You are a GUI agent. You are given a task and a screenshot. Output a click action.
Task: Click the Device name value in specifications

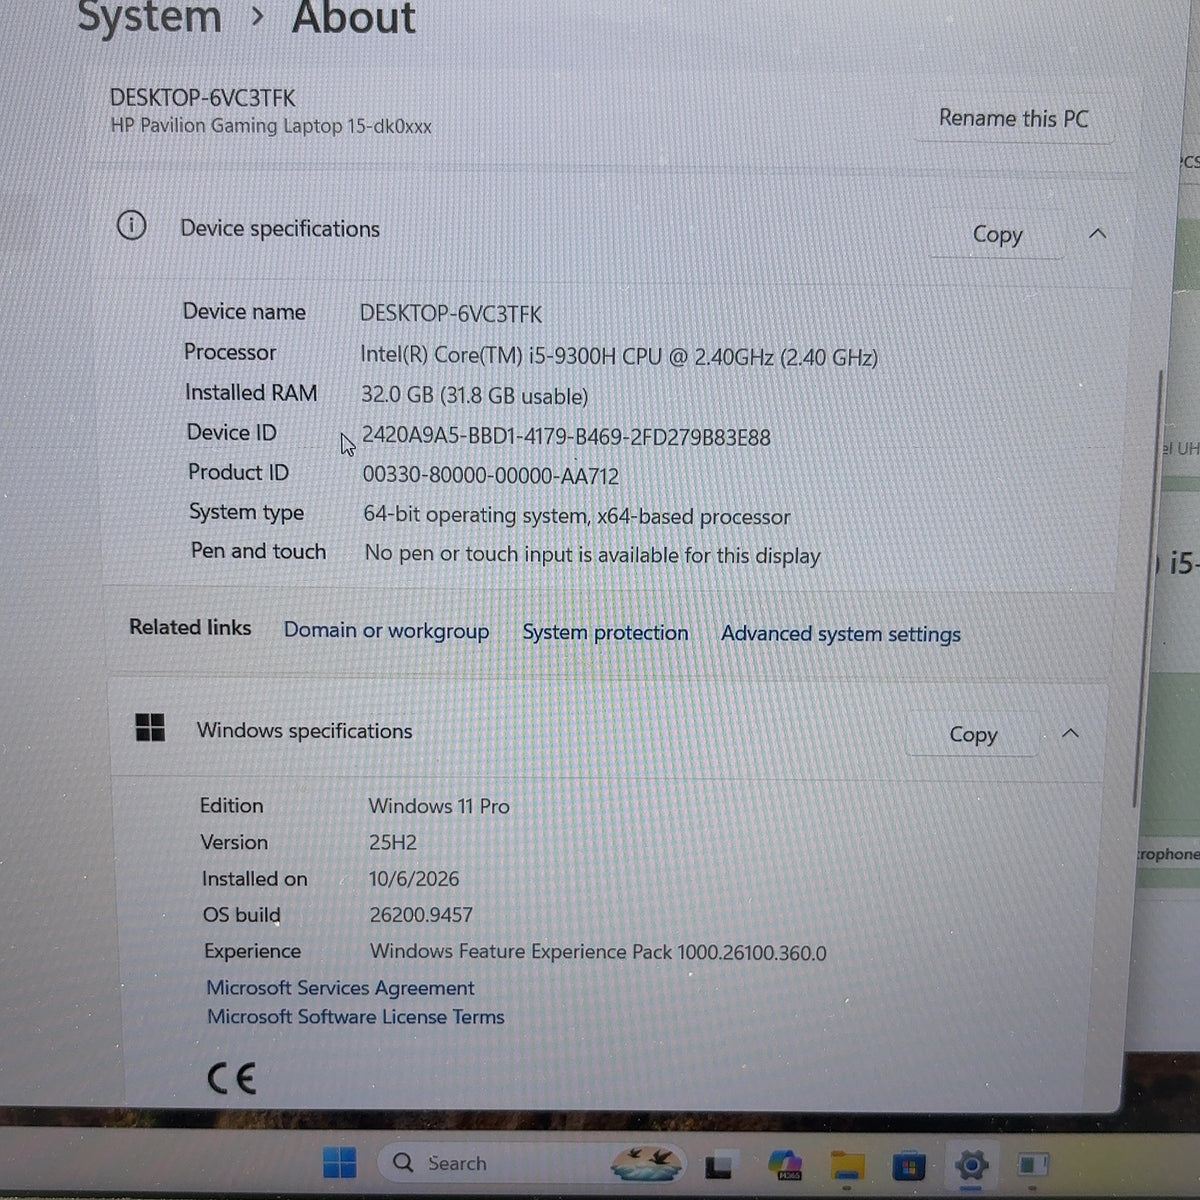451,313
